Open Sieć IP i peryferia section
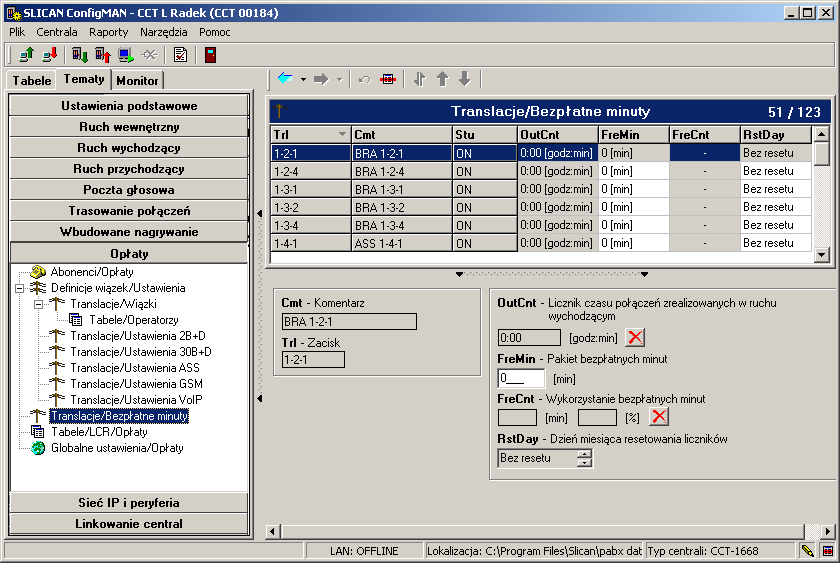The image size is (840, 563). 129,502
